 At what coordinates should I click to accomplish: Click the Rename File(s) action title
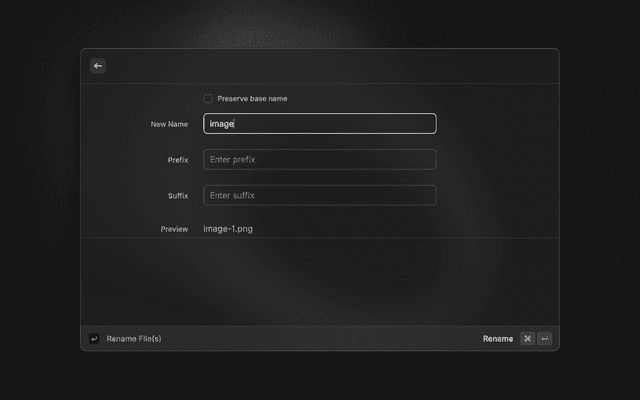coord(134,339)
